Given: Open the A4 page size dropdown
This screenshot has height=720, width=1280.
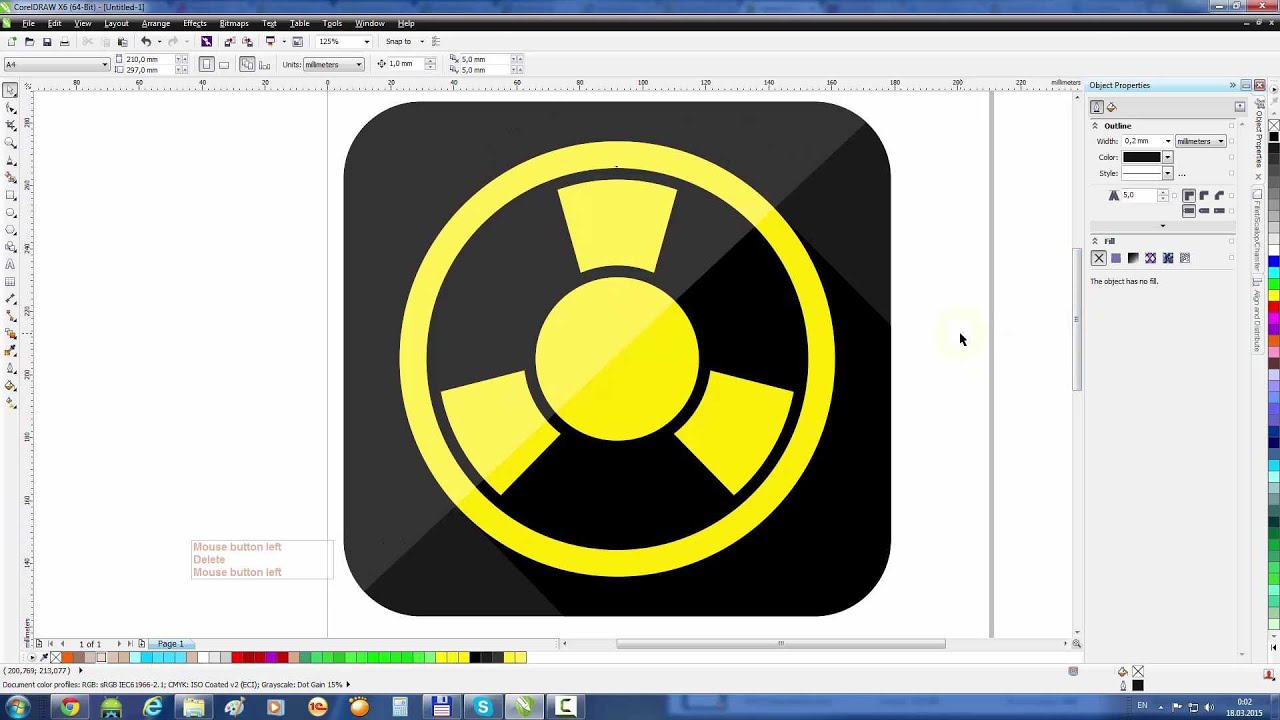Looking at the screenshot, I should click(x=104, y=65).
